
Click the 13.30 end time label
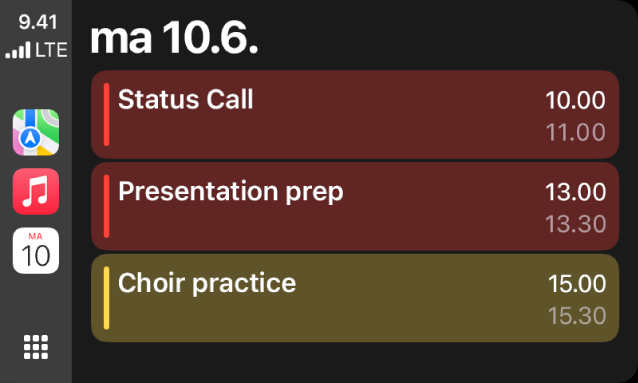(575, 224)
